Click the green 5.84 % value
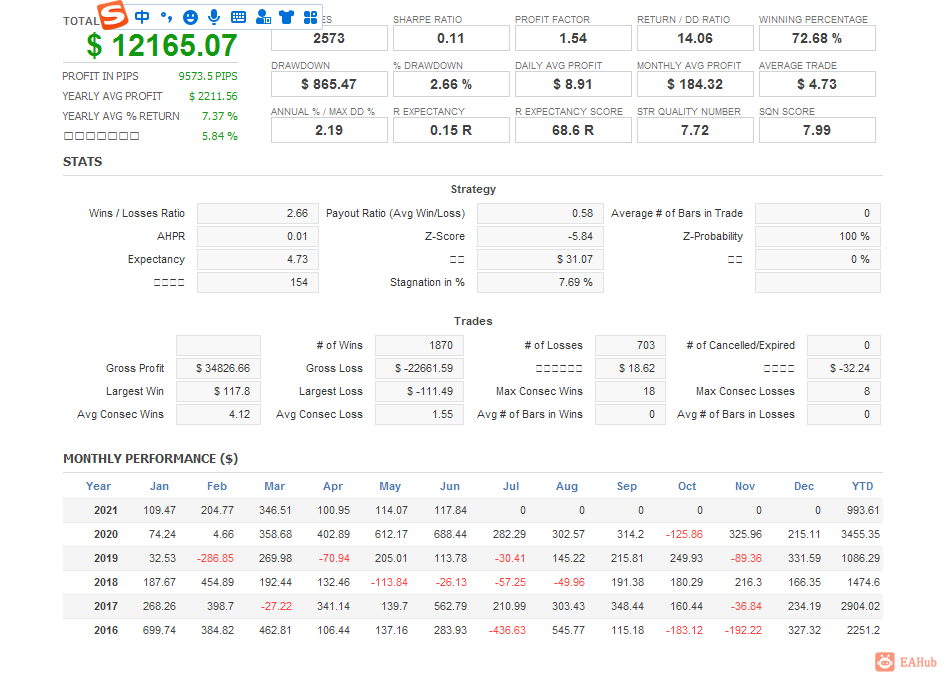The height and width of the screenshot is (677, 946). 220,136
